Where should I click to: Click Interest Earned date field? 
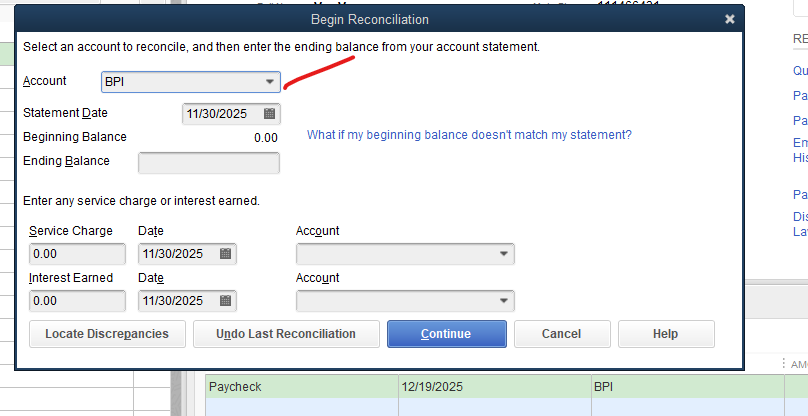coord(176,301)
